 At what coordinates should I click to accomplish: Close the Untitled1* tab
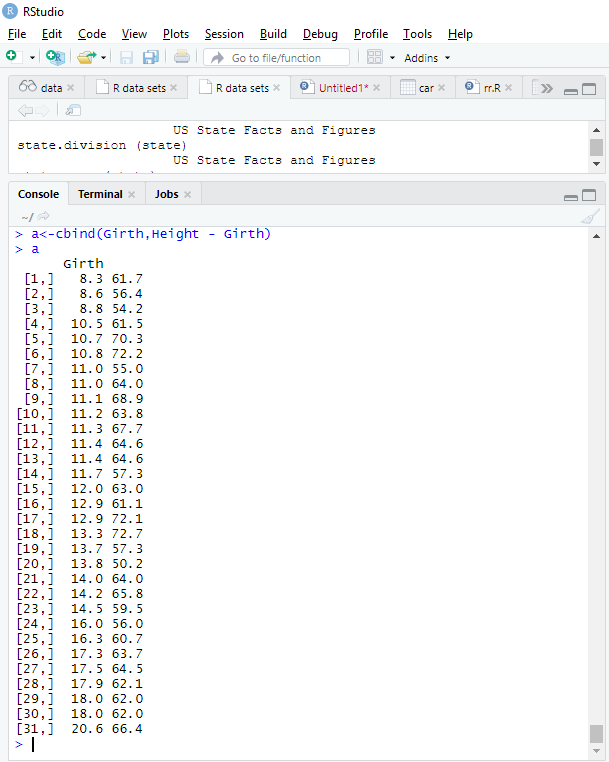pyautogui.click(x=377, y=87)
